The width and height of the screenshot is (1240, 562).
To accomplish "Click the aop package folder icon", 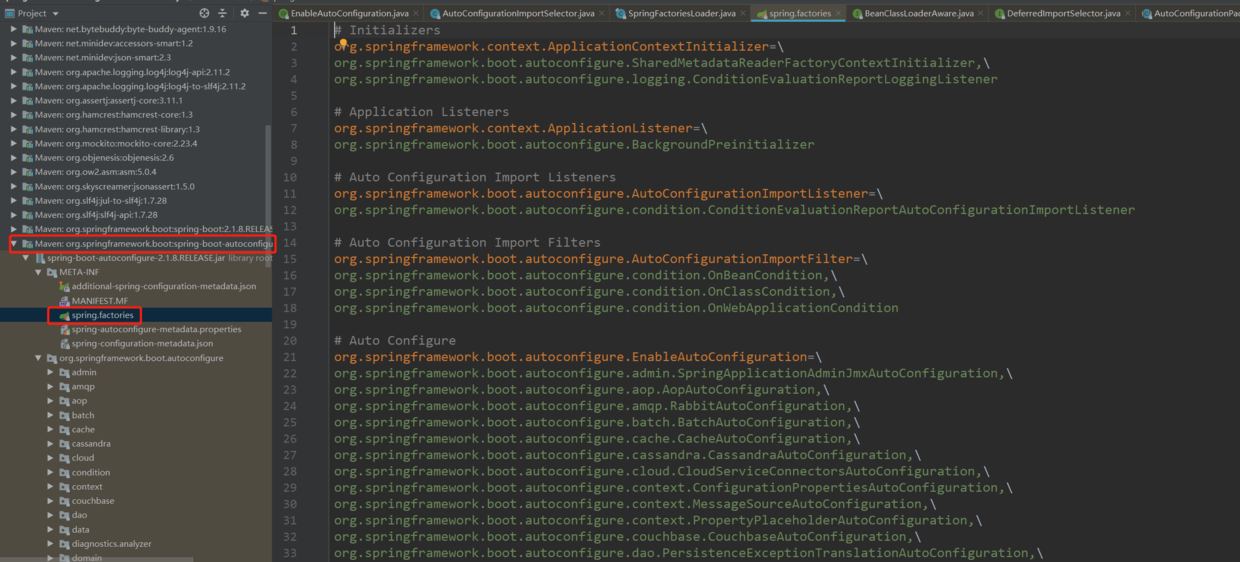I will 63,401.
